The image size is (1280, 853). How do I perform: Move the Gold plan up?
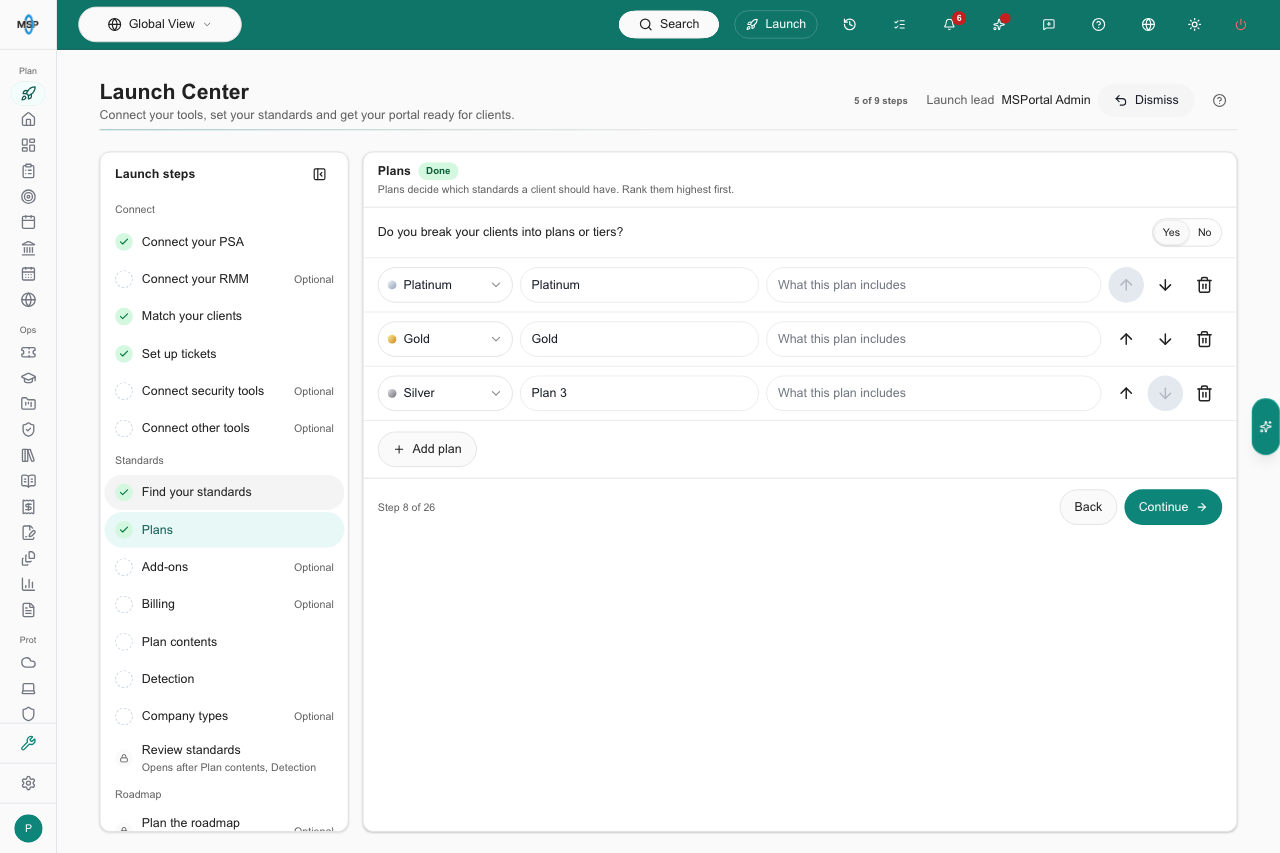pyautogui.click(x=1126, y=339)
